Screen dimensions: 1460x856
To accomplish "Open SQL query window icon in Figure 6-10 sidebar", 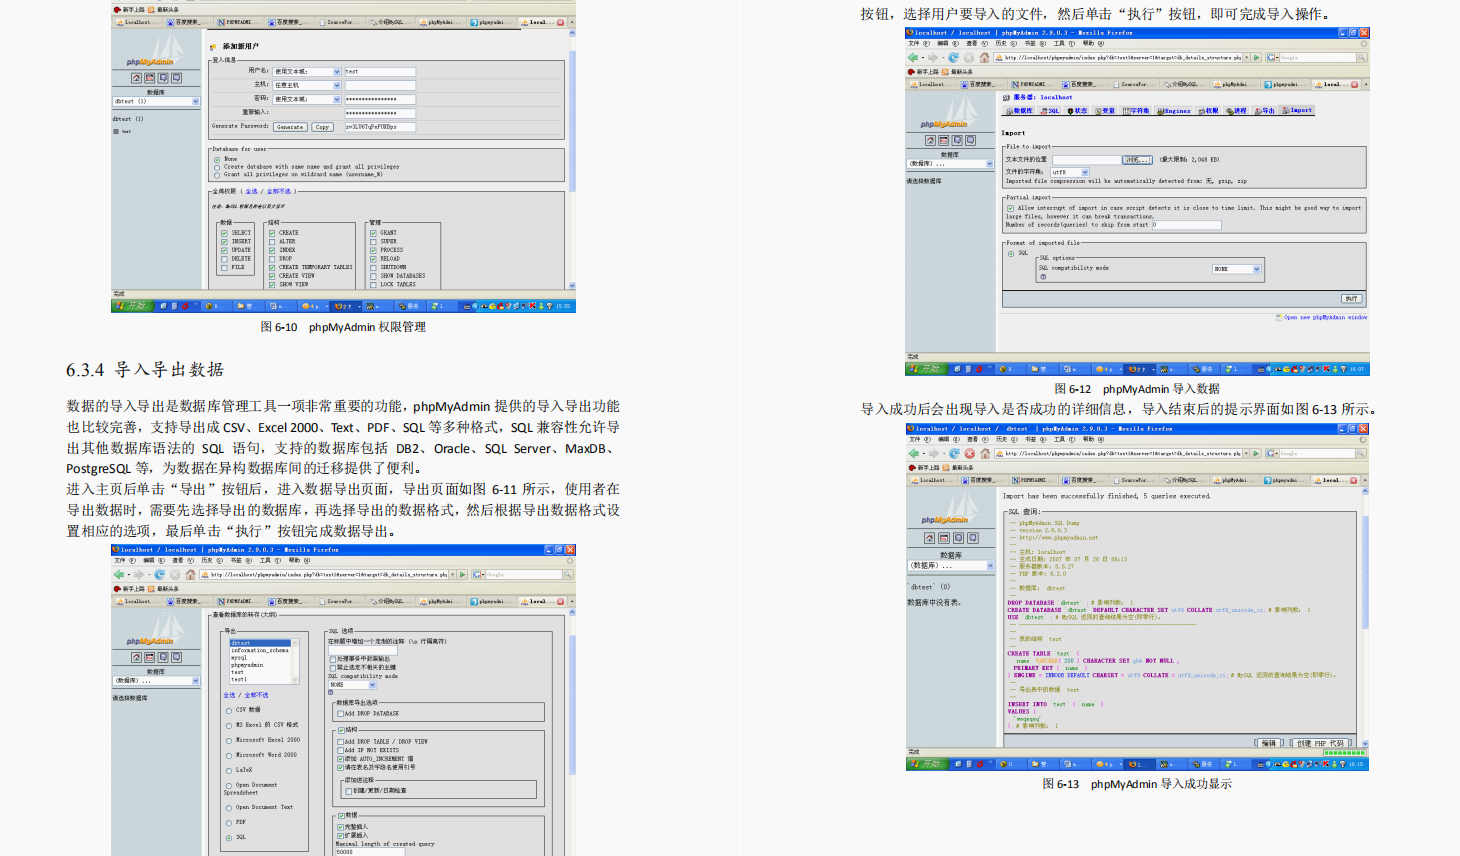I will pyautogui.click(x=149, y=78).
